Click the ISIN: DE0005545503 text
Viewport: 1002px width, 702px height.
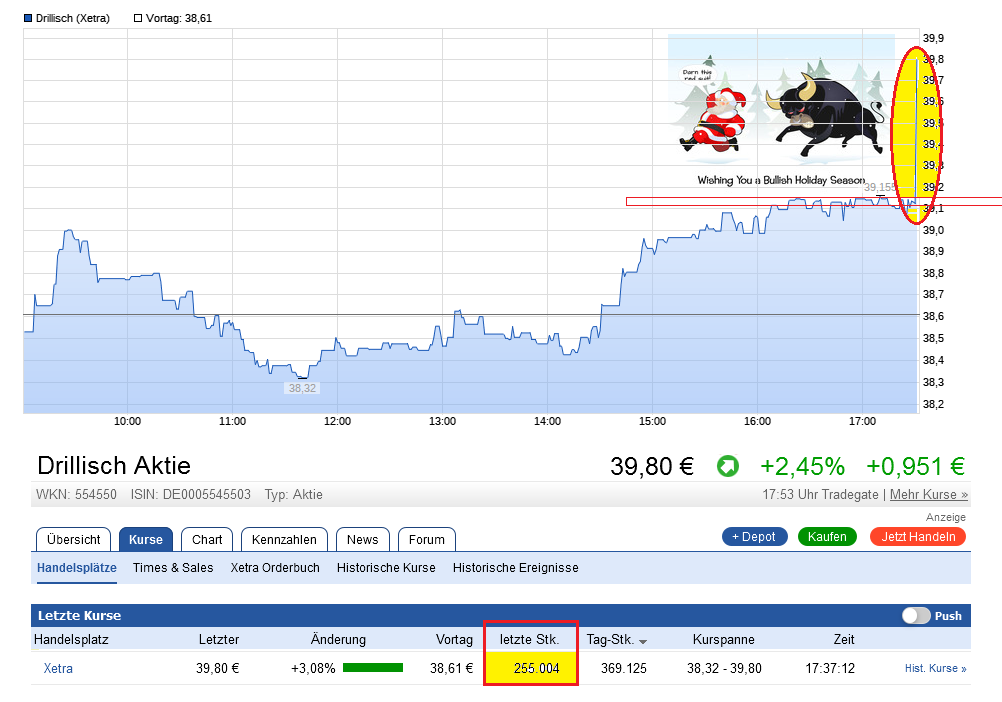point(190,494)
